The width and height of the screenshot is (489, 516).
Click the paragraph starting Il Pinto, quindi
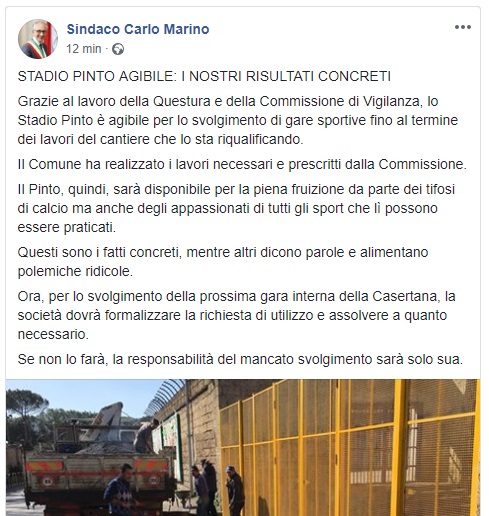click(236, 208)
